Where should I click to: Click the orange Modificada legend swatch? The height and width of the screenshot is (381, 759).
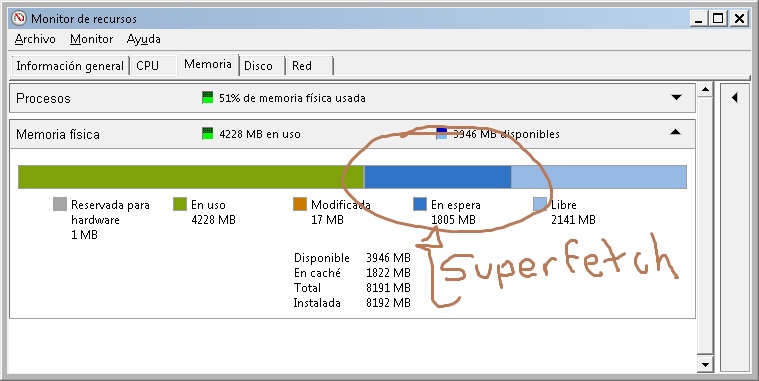point(300,204)
